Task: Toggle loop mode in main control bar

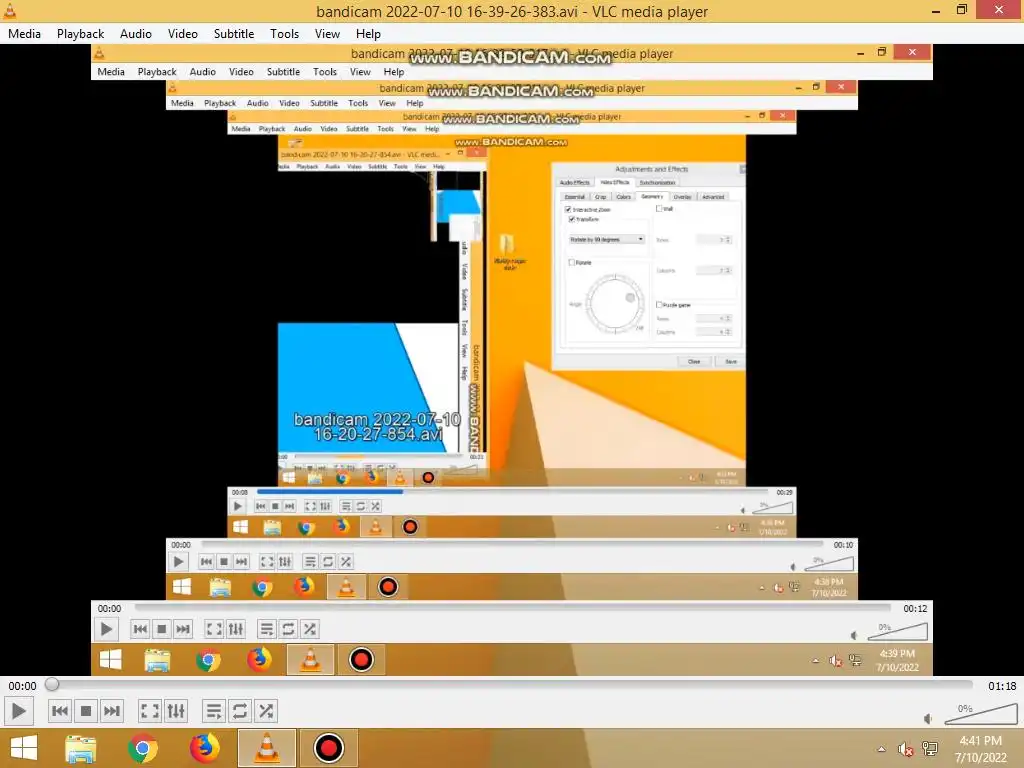Action: (240, 711)
